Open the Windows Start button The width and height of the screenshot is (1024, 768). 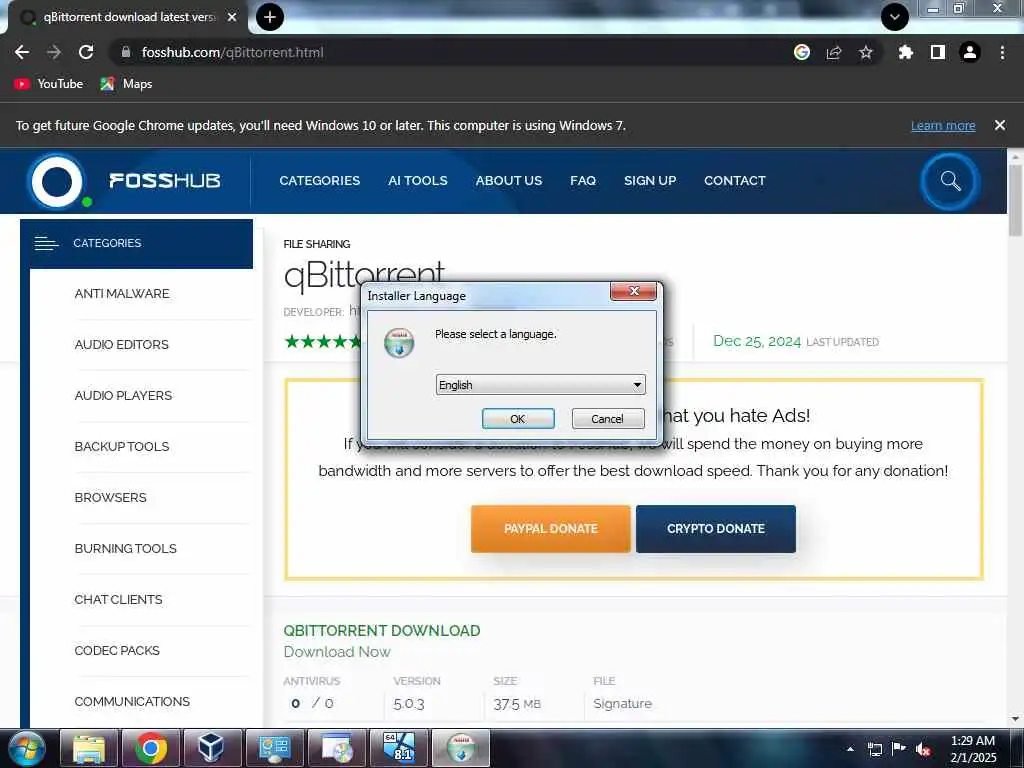click(x=26, y=748)
